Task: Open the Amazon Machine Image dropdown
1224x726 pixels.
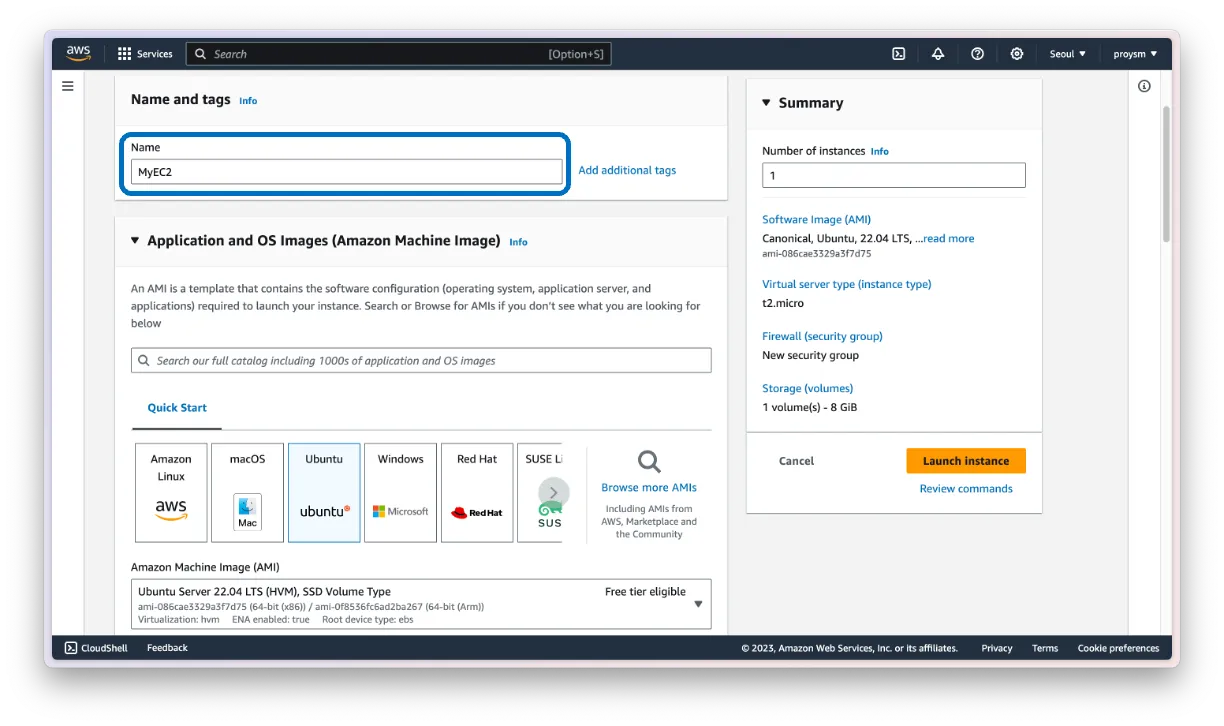Action: point(421,604)
